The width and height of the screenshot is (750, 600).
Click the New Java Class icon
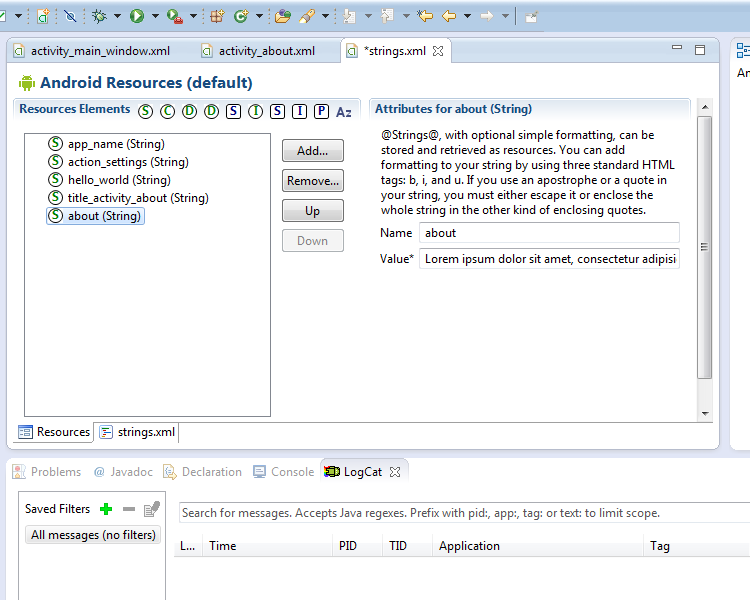click(x=241, y=16)
